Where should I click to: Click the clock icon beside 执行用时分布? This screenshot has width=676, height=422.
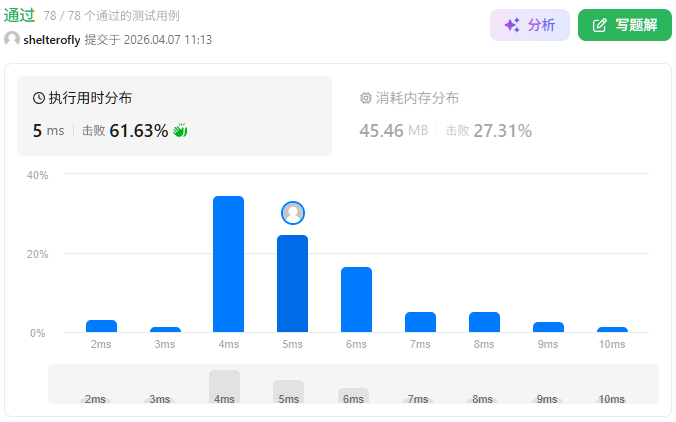[x=39, y=98]
